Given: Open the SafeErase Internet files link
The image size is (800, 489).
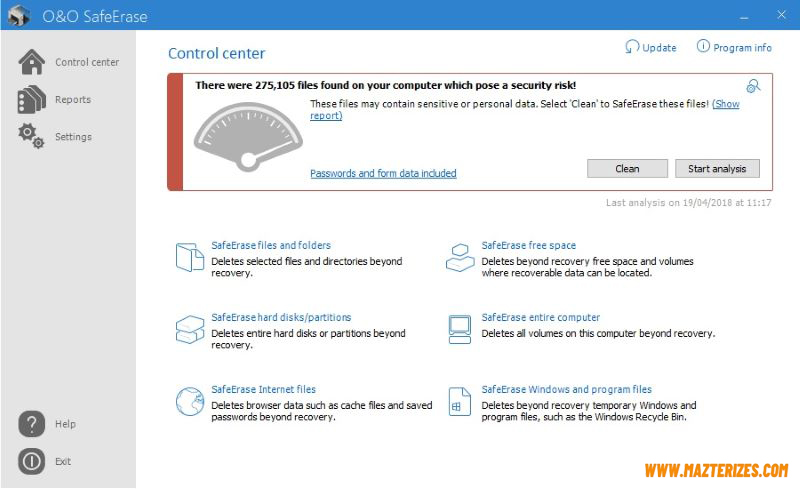Looking at the screenshot, I should pos(263,389).
